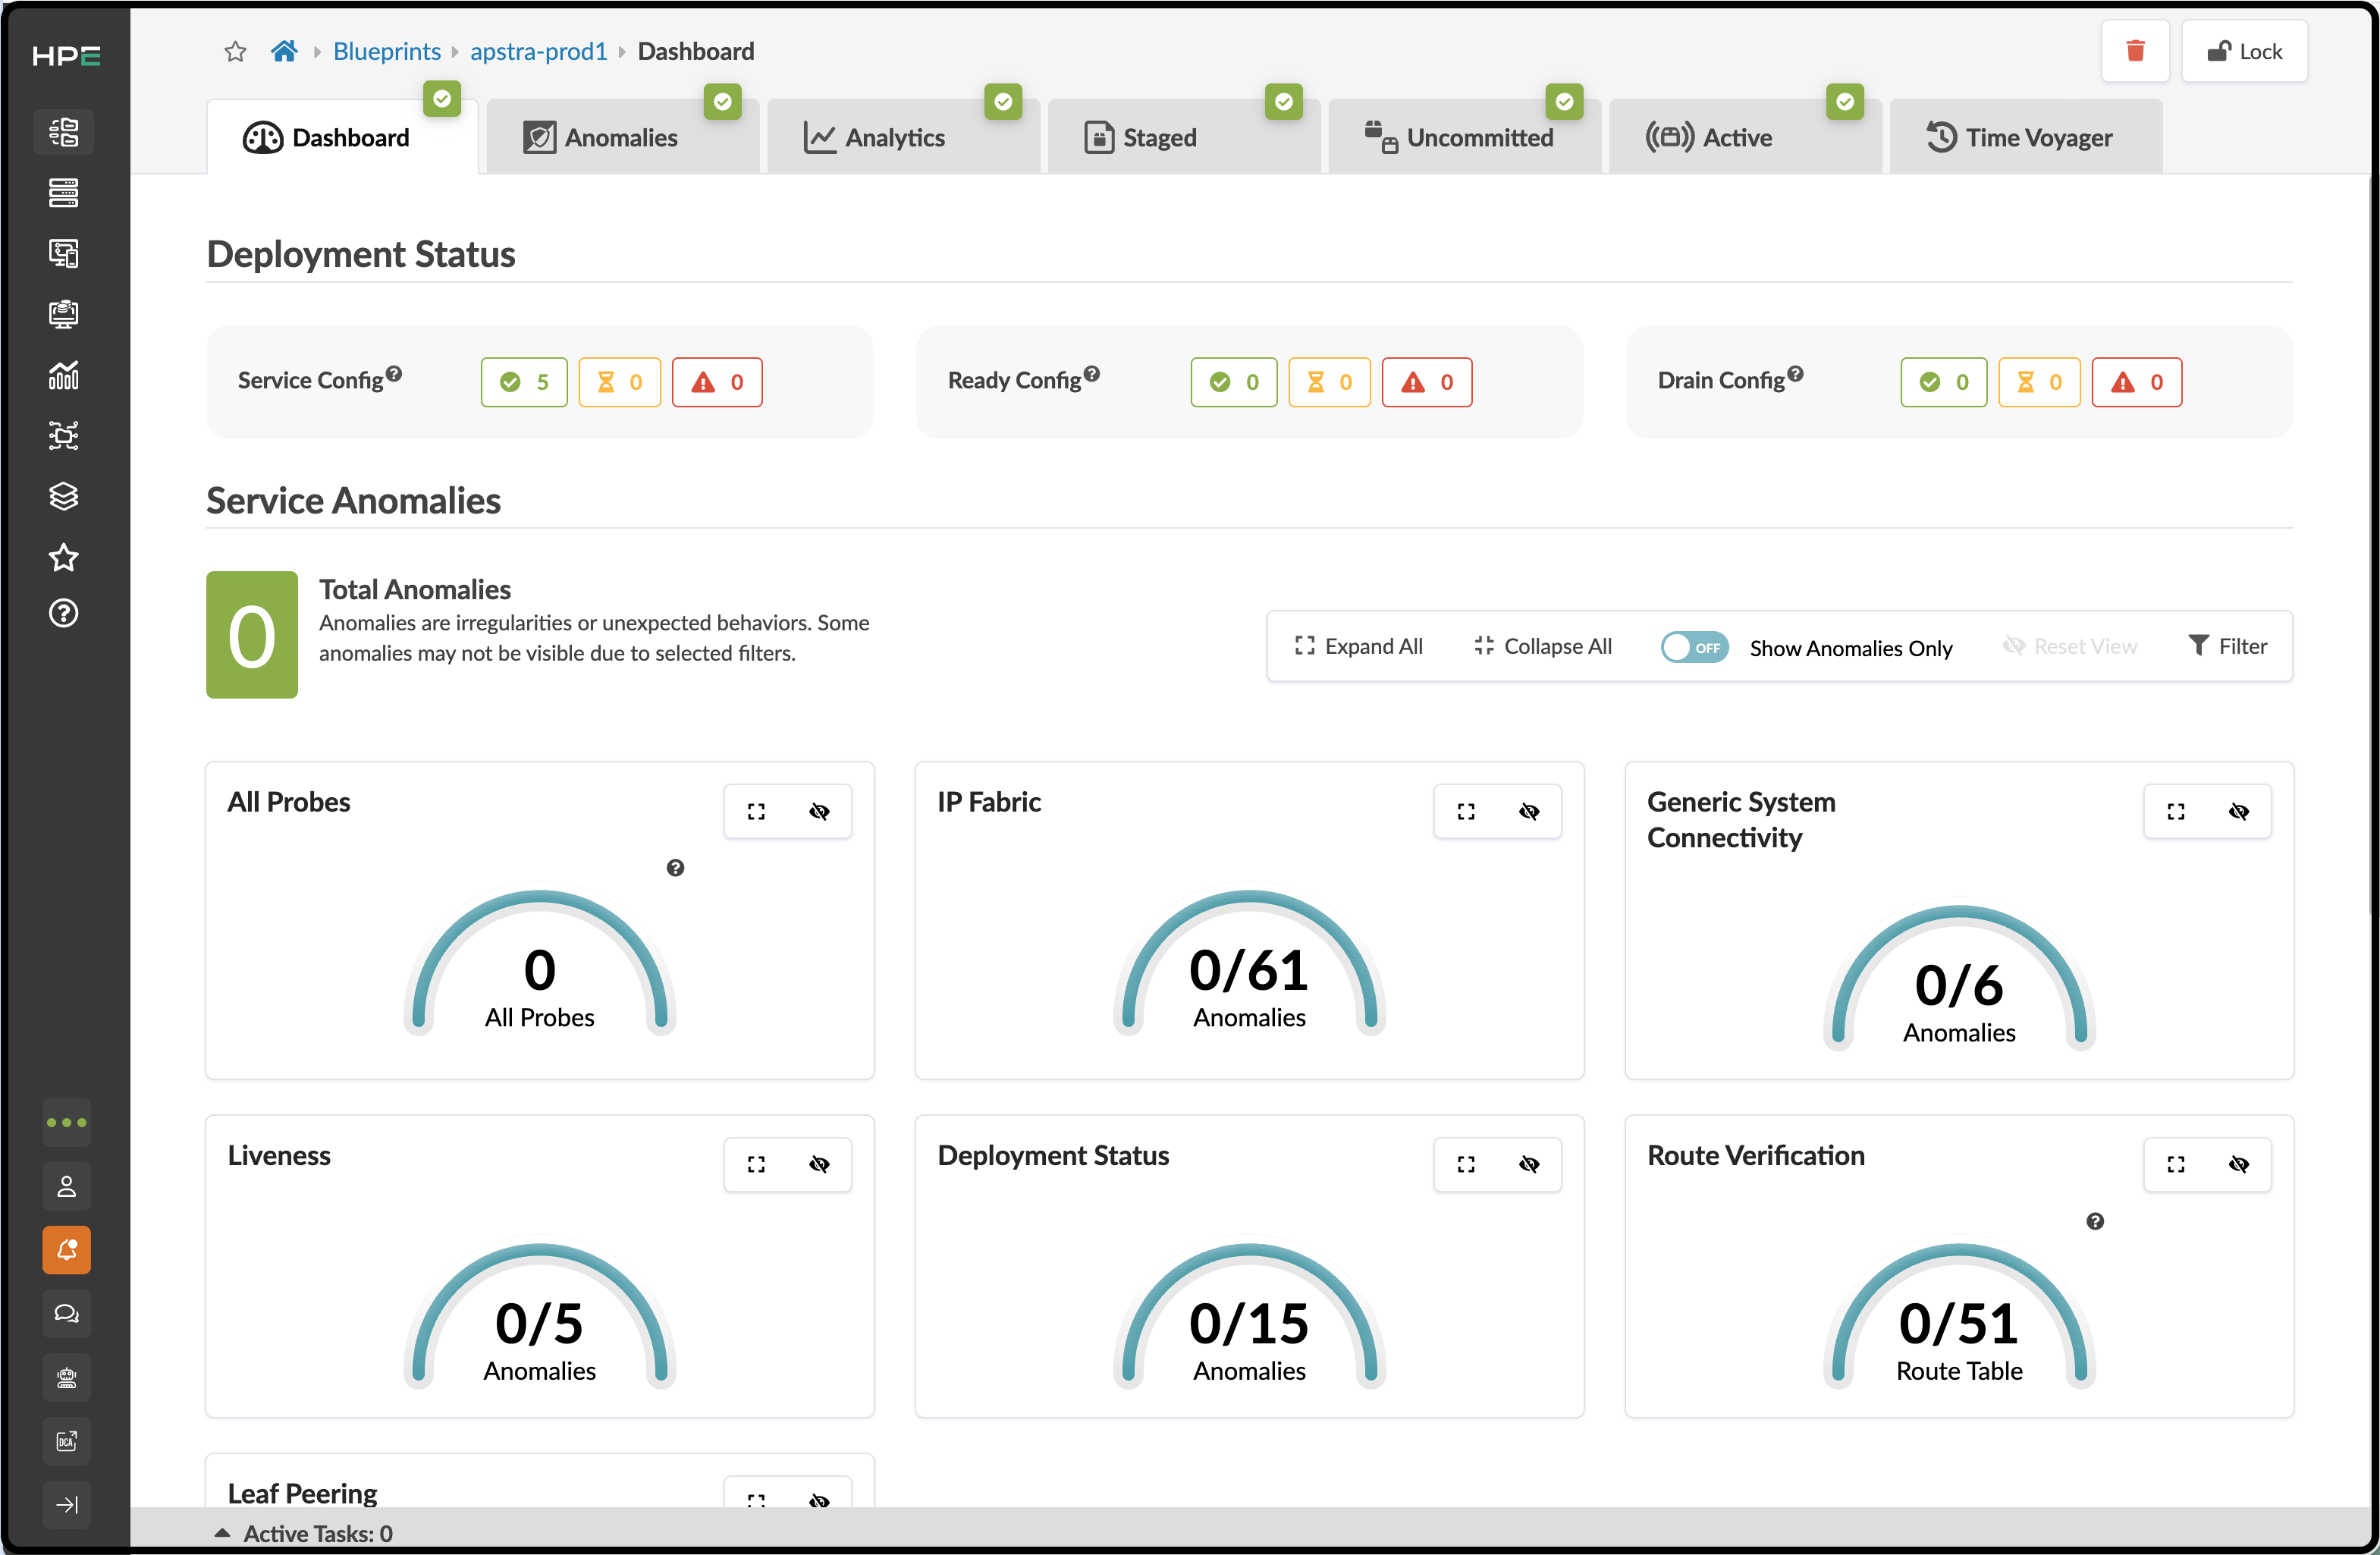Open the robot assistant sidebar icon
This screenshot has height=1555, width=2380.
tap(67, 1378)
